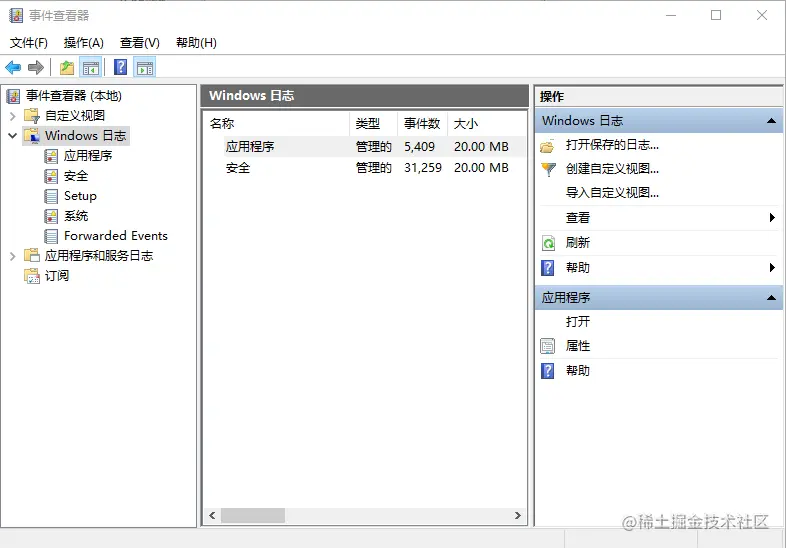Click the 订阅 subscriptions icon
786x548 pixels.
point(32,276)
